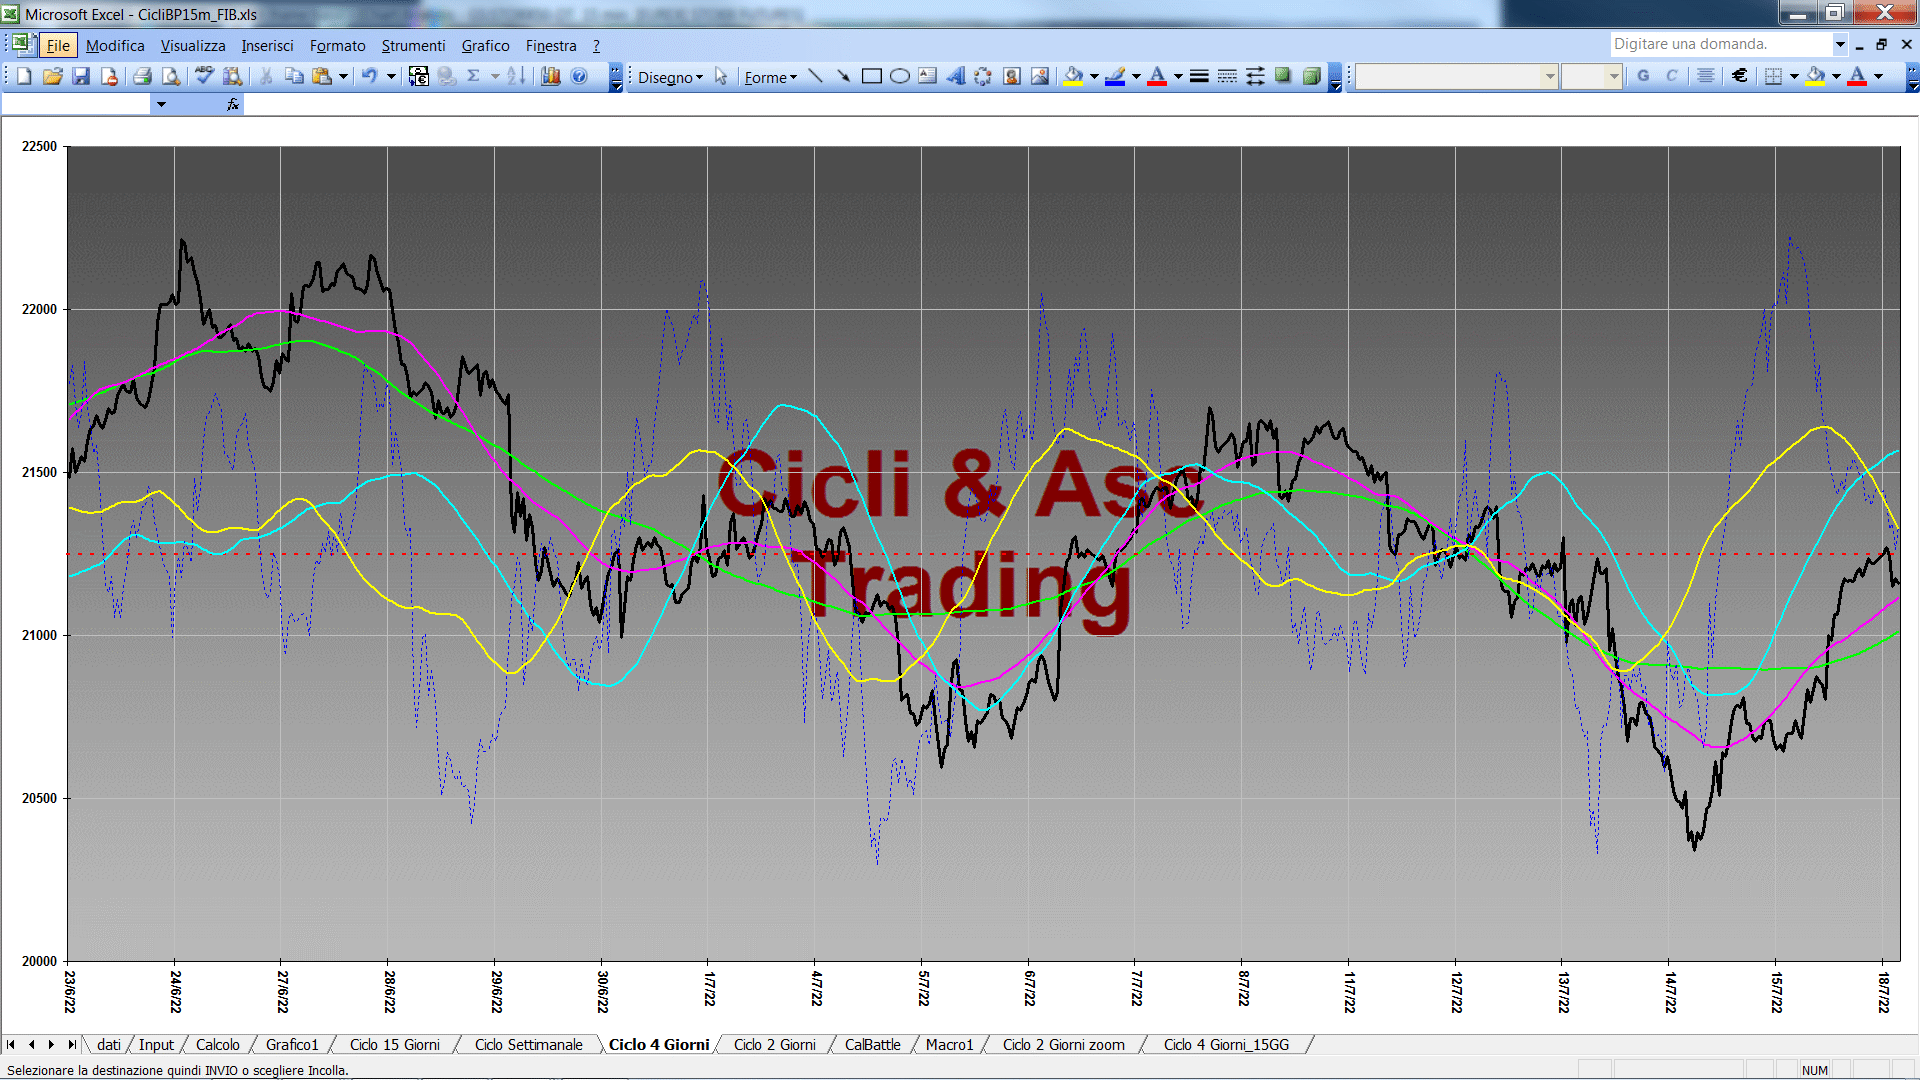Open the File menu
The height and width of the screenshot is (1080, 1920).
(58, 45)
